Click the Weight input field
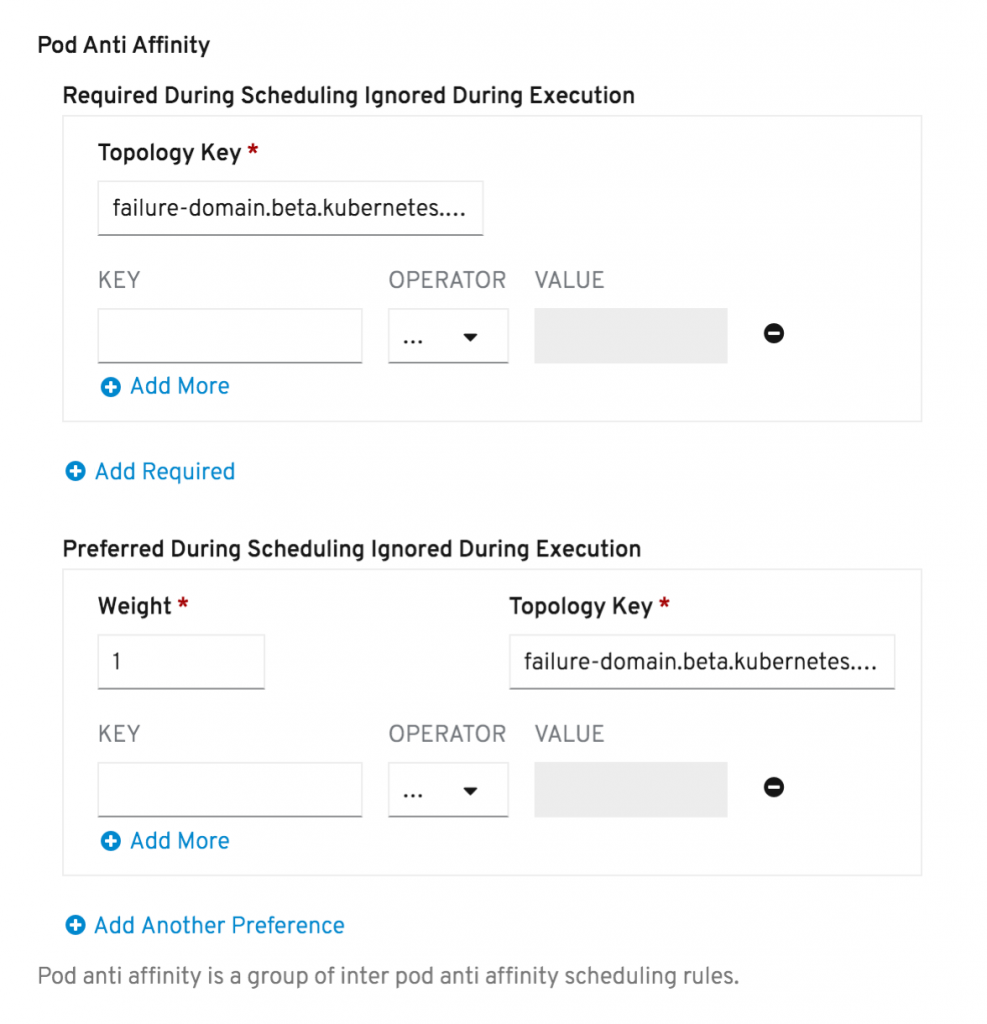987x1024 pixels. click(x=181, y=662)
